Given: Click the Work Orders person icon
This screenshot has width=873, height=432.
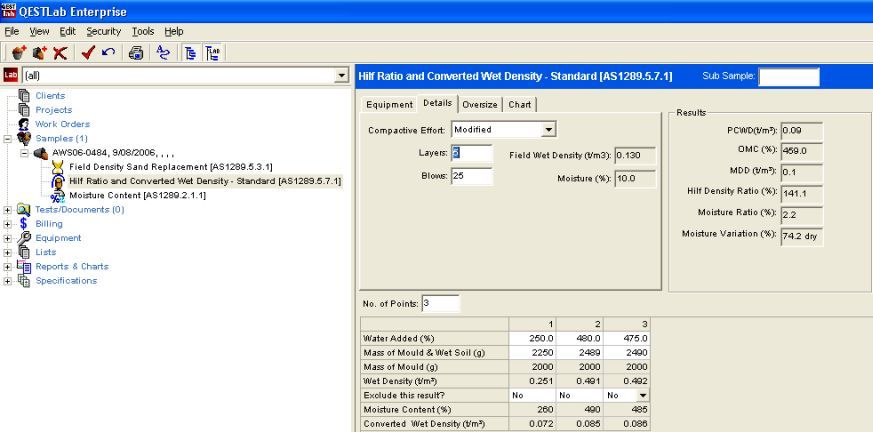Looking at the screenshot, I should (x=24, y=124).
